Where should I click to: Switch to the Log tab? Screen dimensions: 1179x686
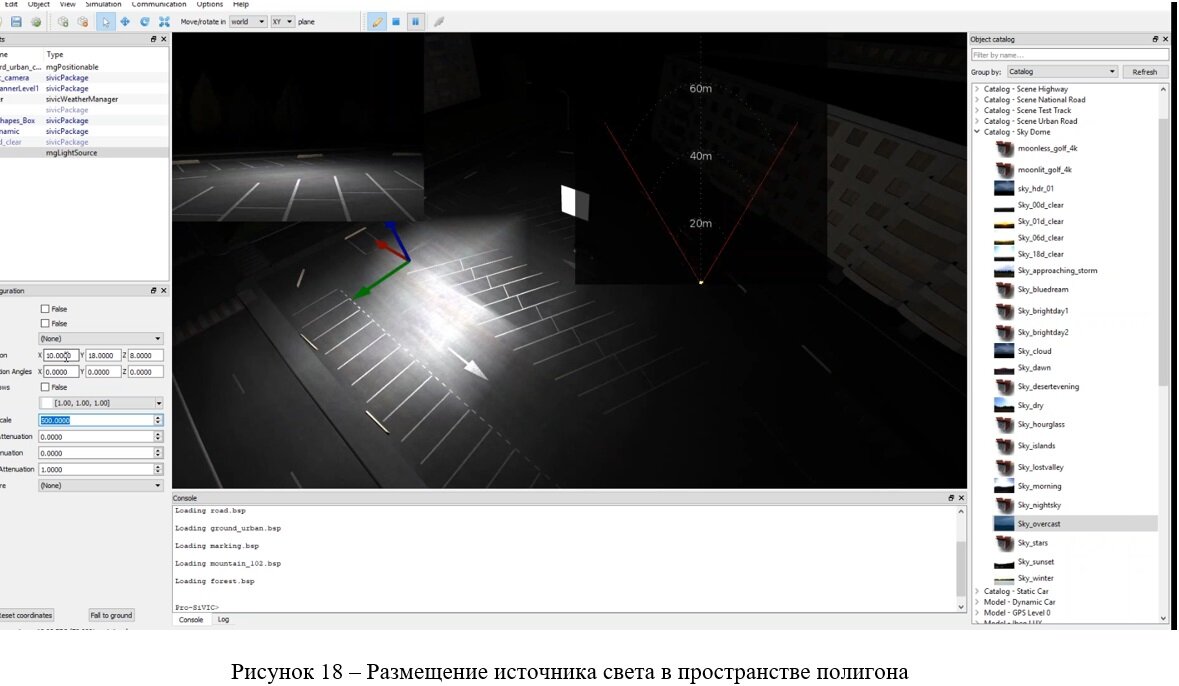(223, 620)
